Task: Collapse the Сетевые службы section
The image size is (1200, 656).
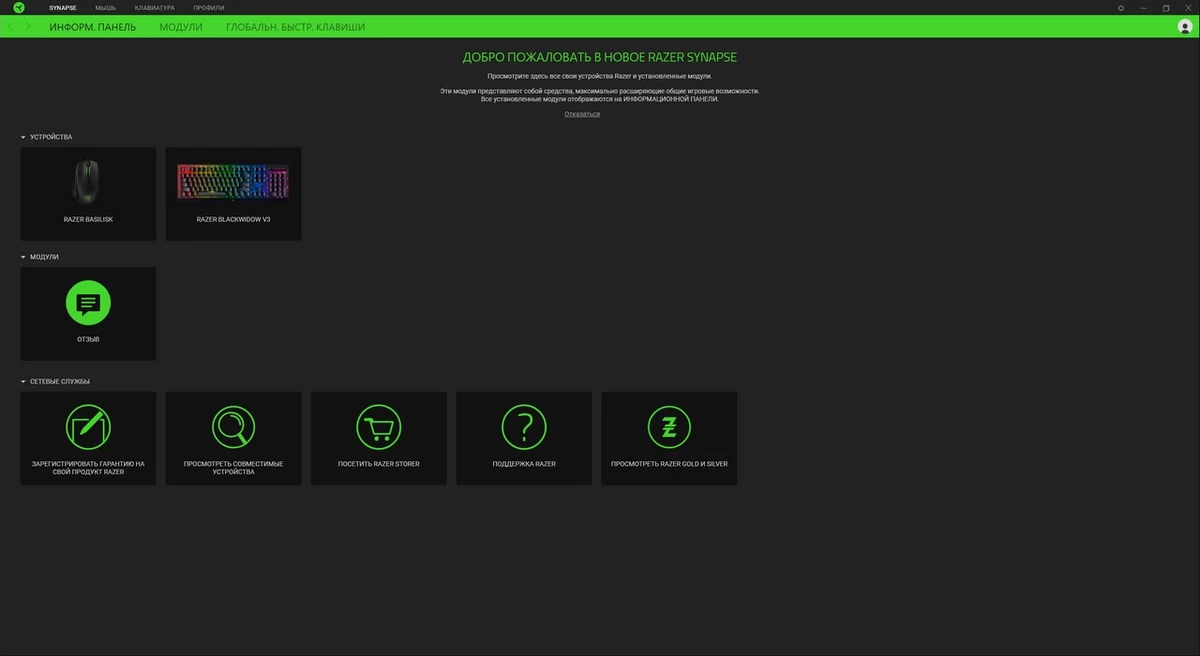Action: 23,382
